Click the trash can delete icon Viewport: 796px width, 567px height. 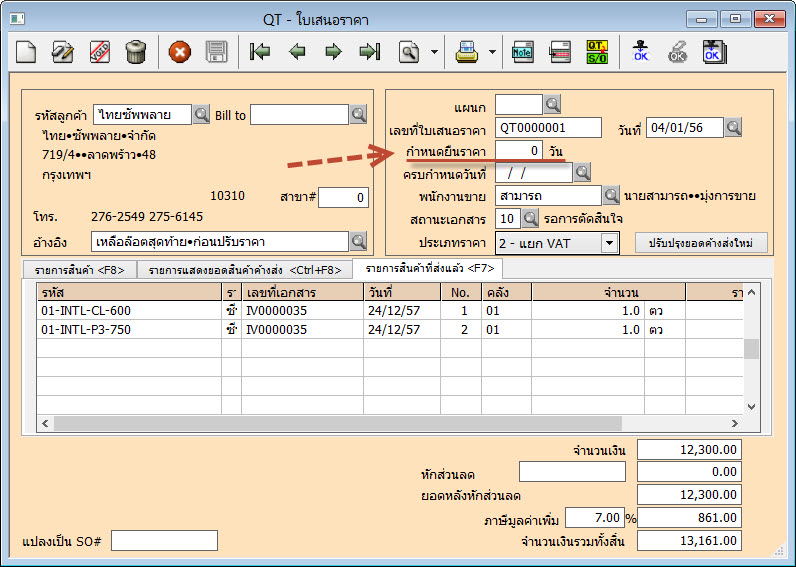[x=136, y=52]
